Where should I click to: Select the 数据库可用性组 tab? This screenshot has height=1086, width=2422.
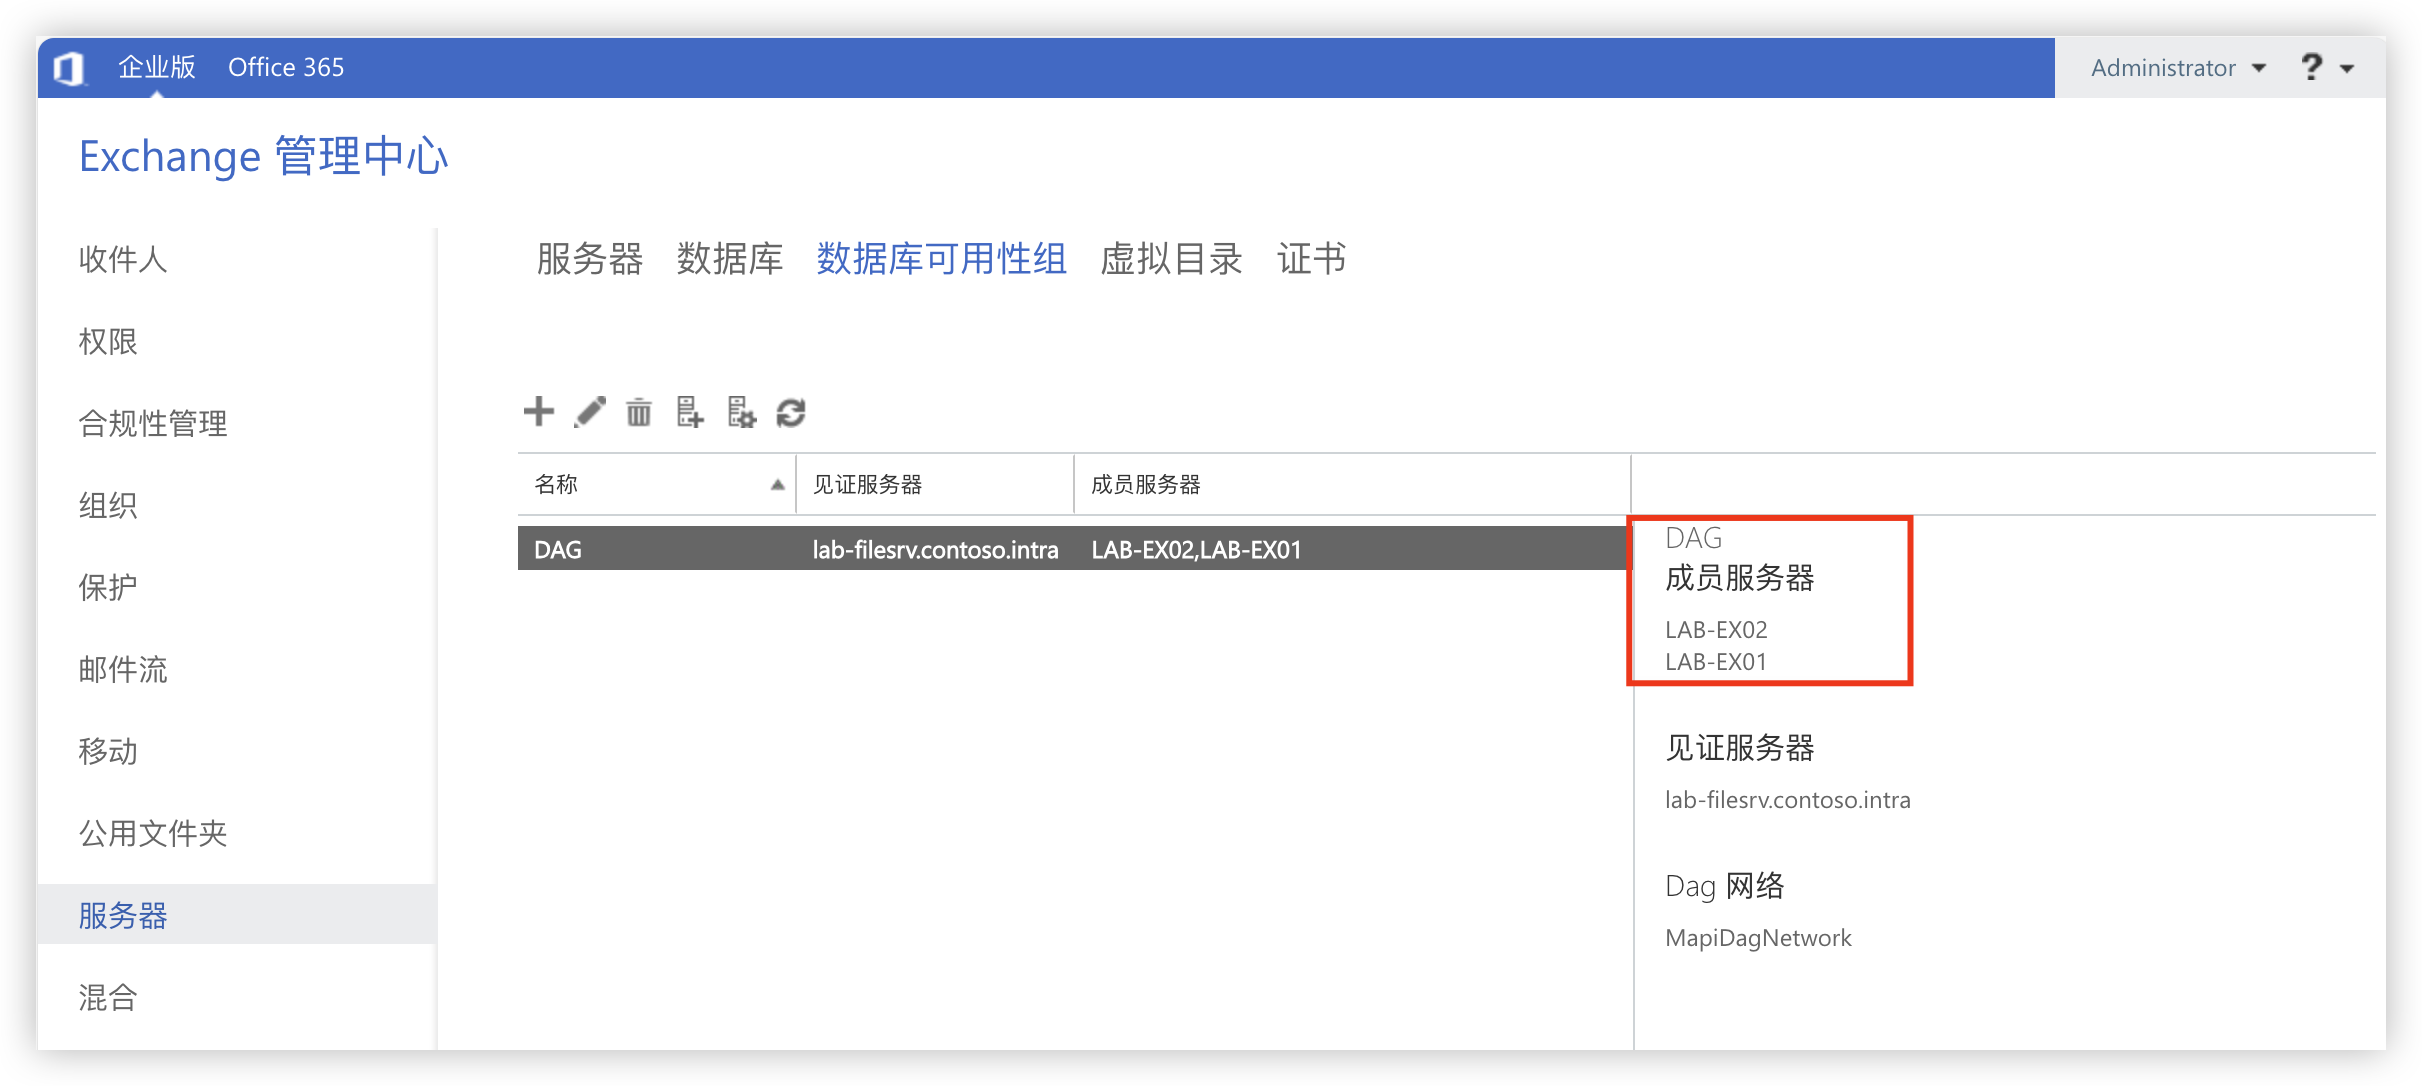(942, 259)
